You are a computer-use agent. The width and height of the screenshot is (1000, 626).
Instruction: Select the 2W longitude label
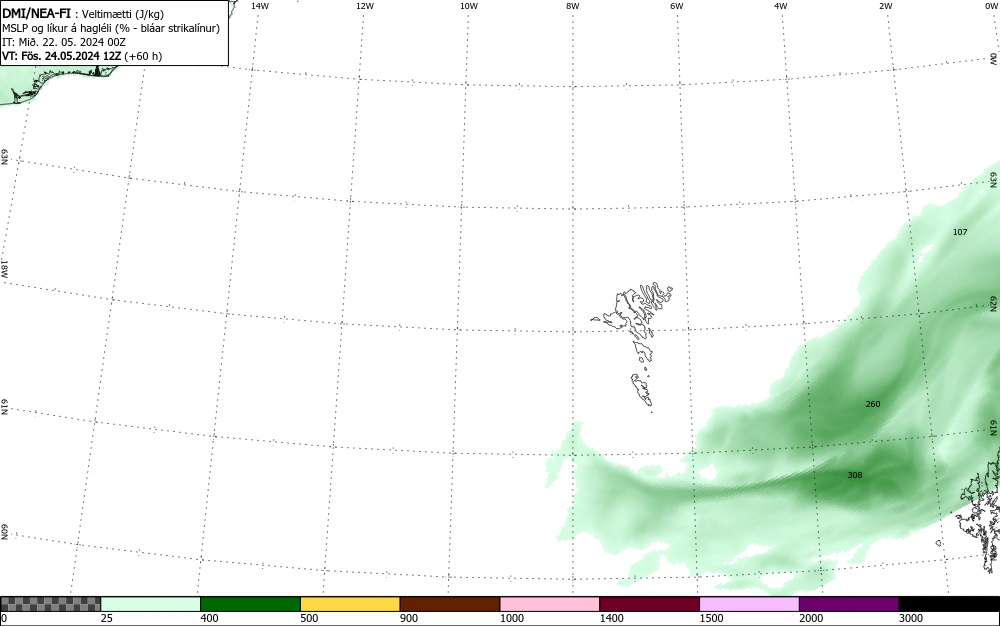pos(885,6)
